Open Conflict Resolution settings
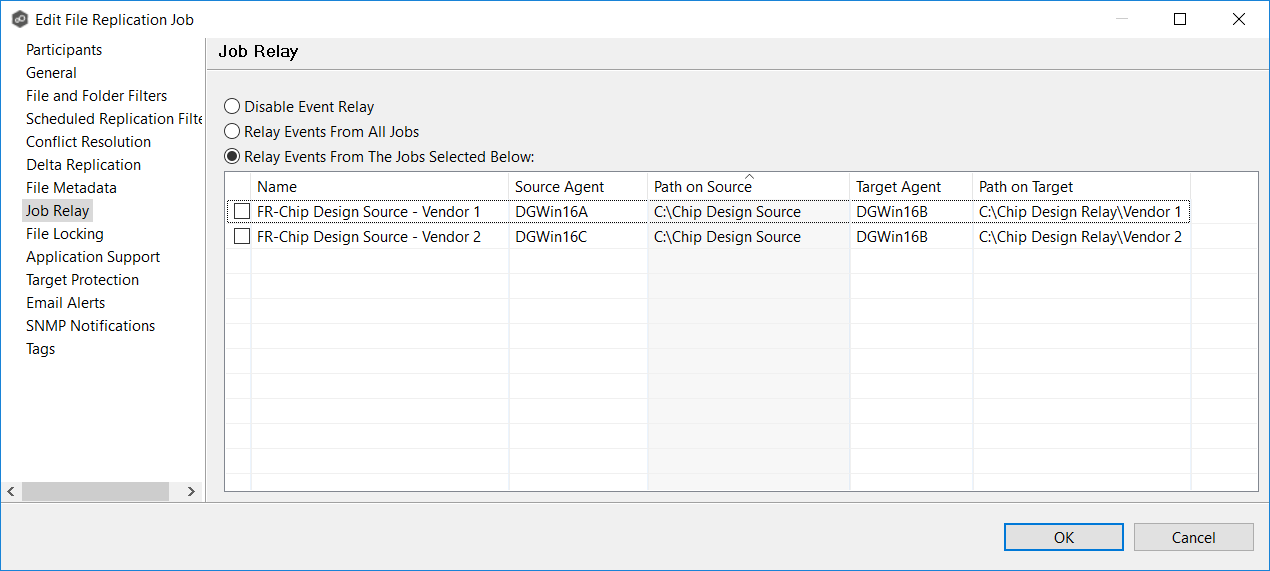Viewport: 1270px width, 571px height. pyautogui.click(x=88, y=142)
